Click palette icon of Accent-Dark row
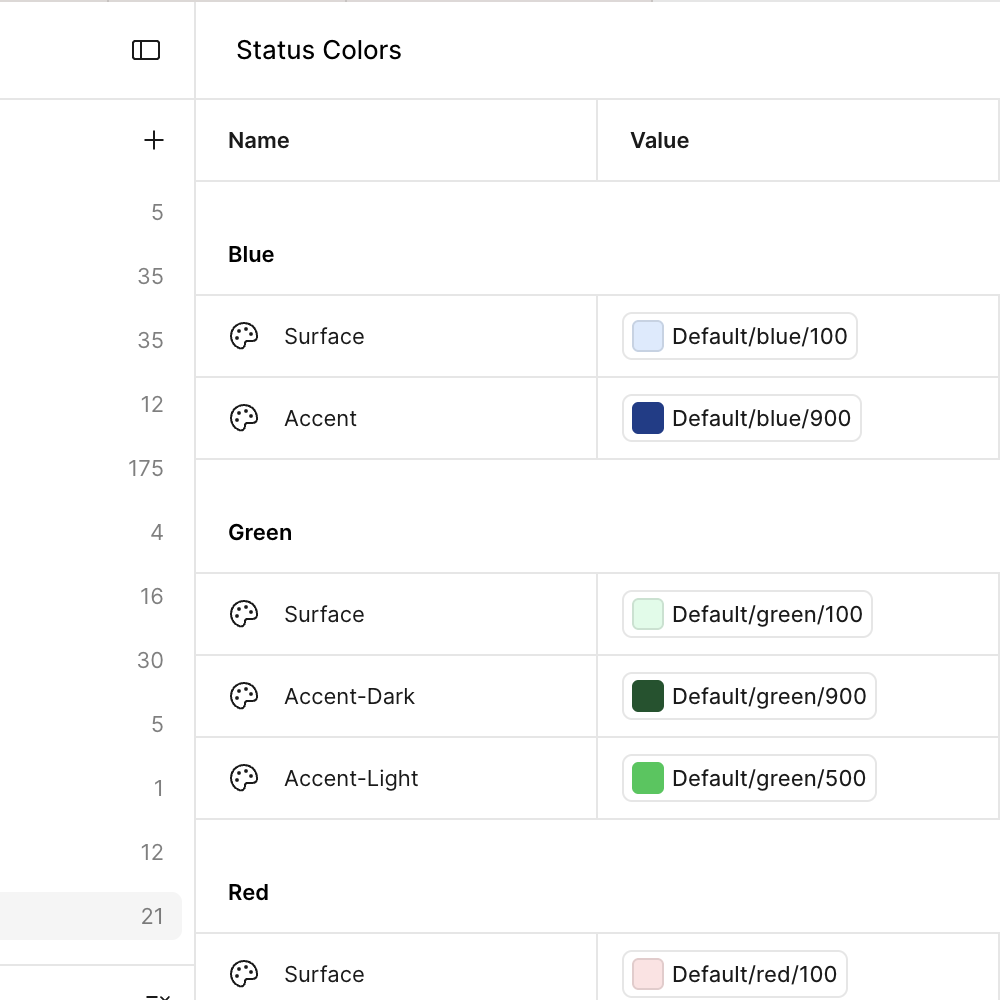 point(244,696)
